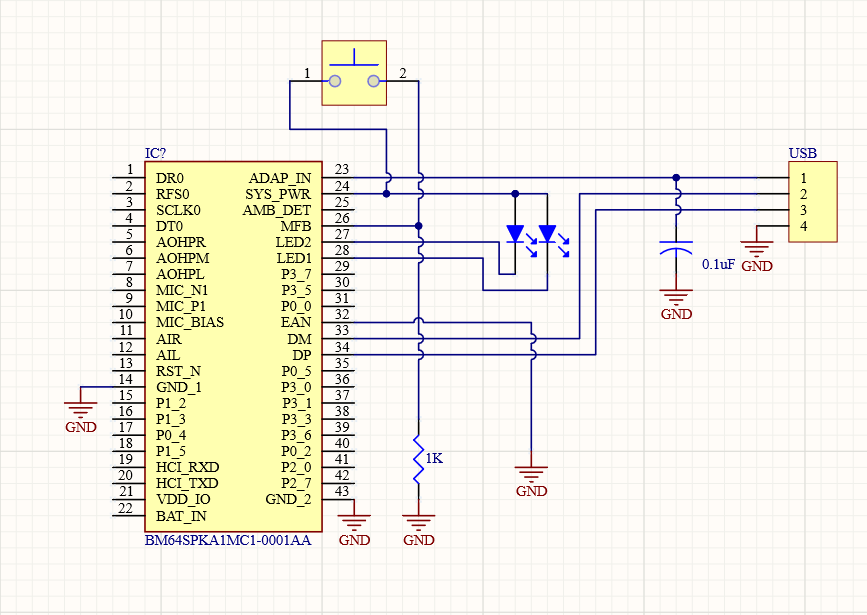The width and height of the screenshot is (867, 615).
Task: Select the LED wired to the LED2 line
Action: 515,234
